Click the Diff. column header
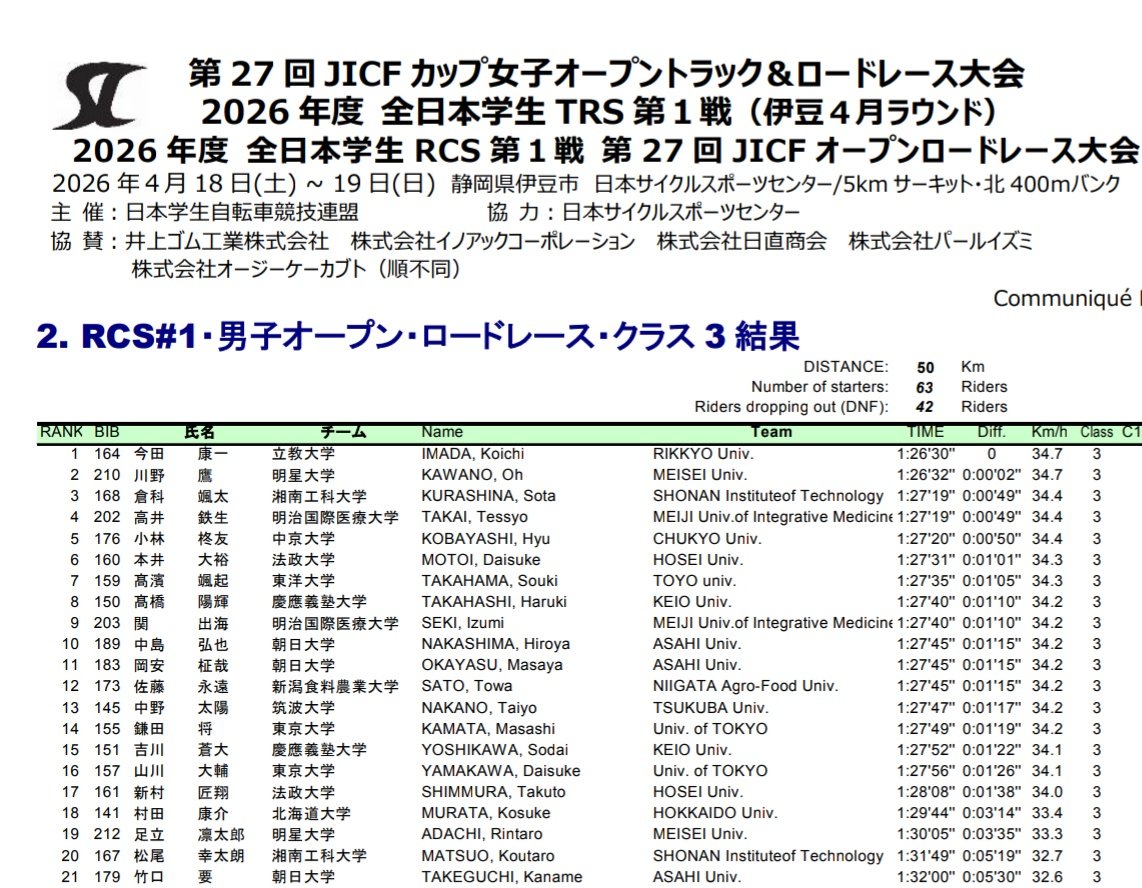 pos(991,432)
